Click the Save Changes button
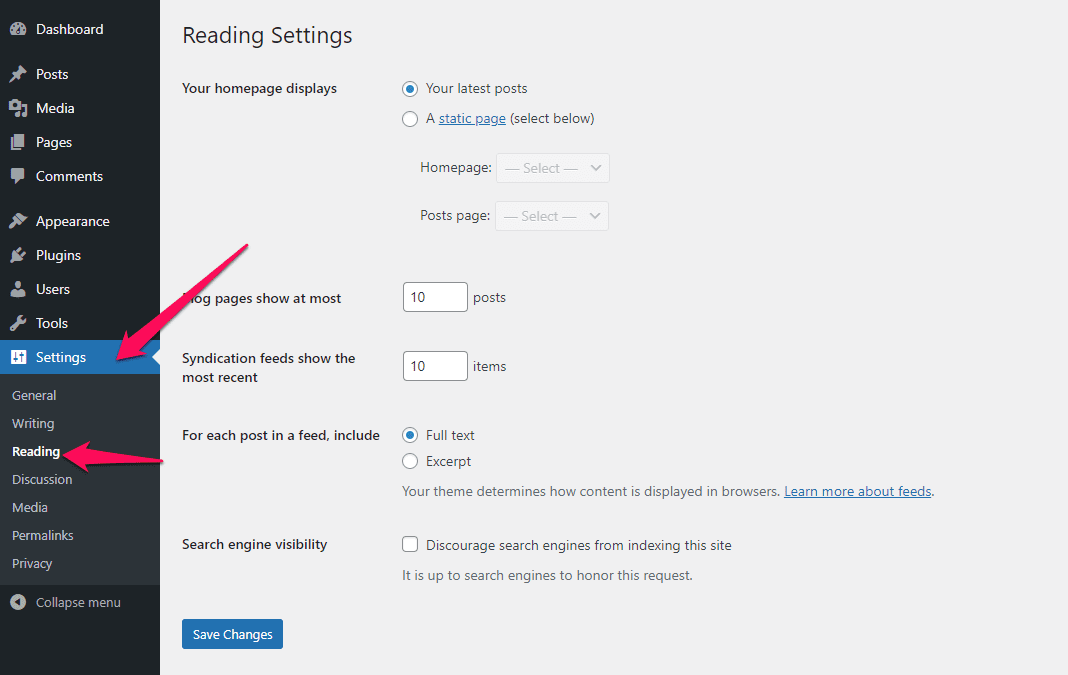 pos(232,634)
